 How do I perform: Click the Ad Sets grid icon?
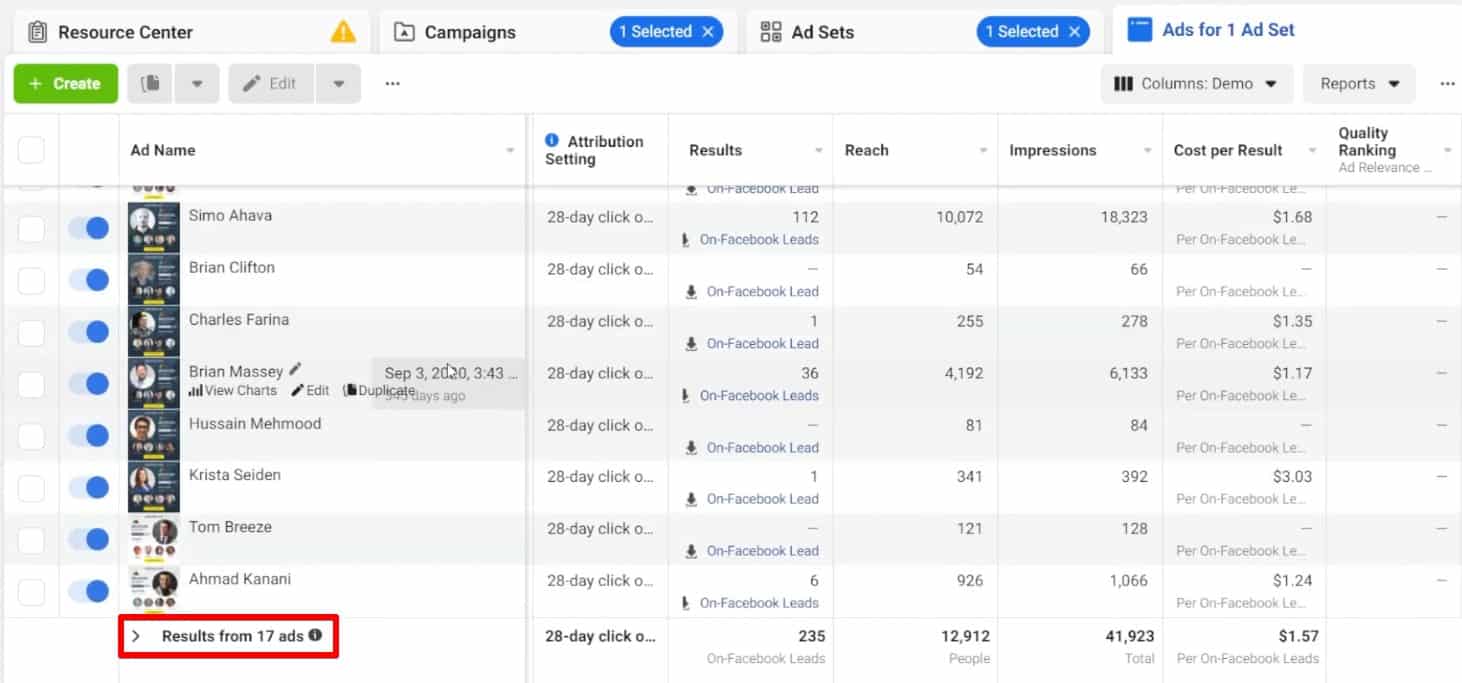click(x=770, y=31)
